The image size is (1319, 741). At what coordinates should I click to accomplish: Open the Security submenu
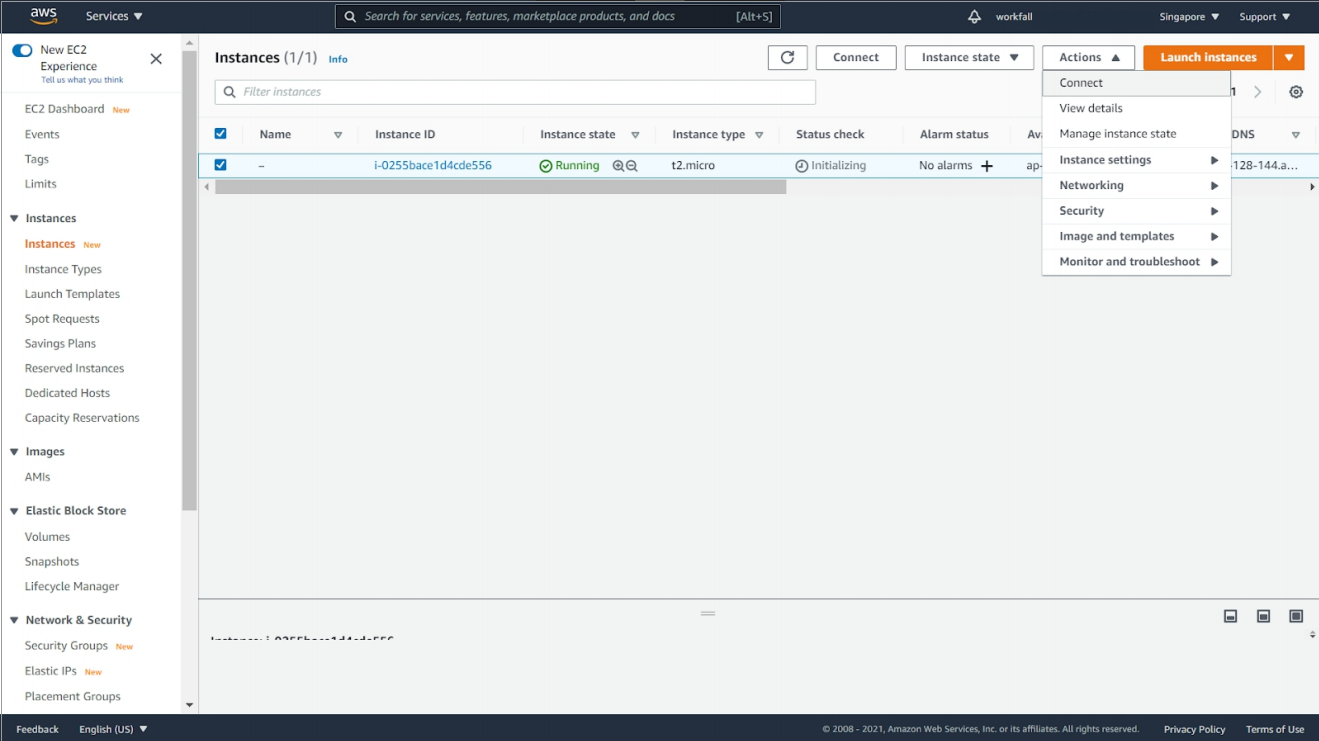pyautogui.click(x=1136, y=211)
